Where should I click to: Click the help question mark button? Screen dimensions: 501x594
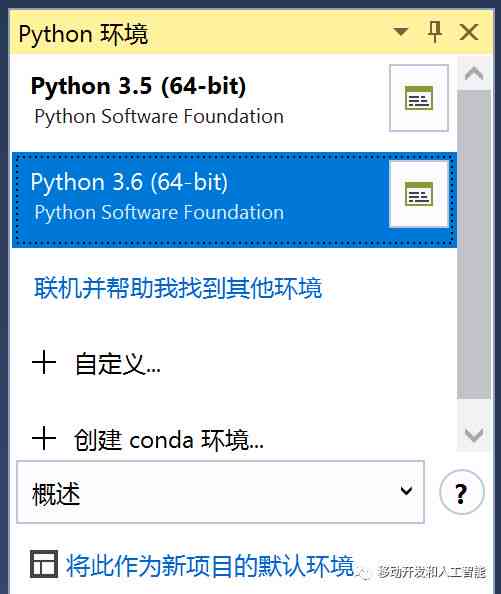pyautogui.click(x=462, y=492)
